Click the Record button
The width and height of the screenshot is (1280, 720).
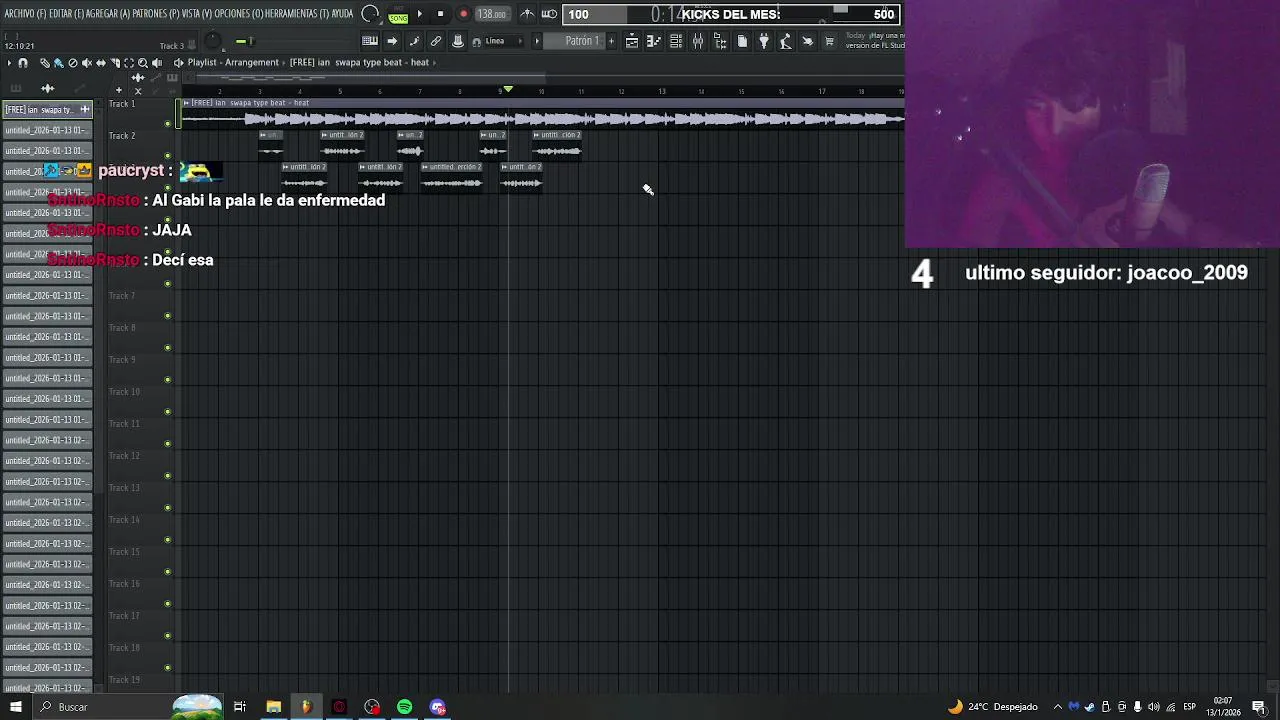tap(463, 14)
